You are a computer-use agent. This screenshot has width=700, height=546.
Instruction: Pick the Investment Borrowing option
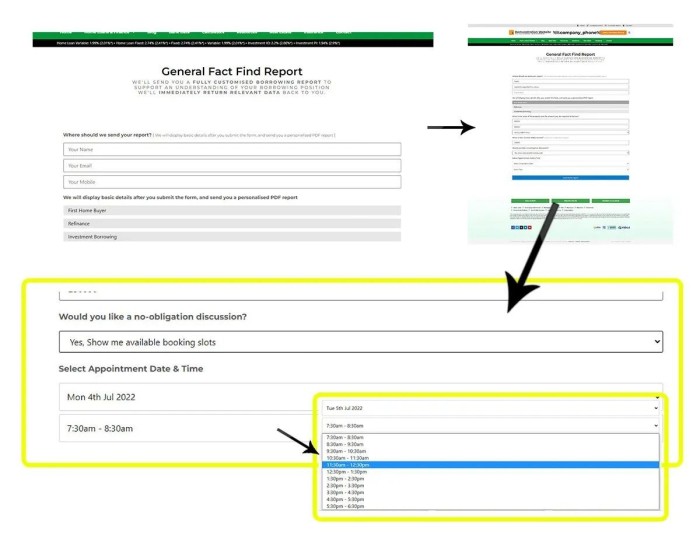(x=231, y=237)
